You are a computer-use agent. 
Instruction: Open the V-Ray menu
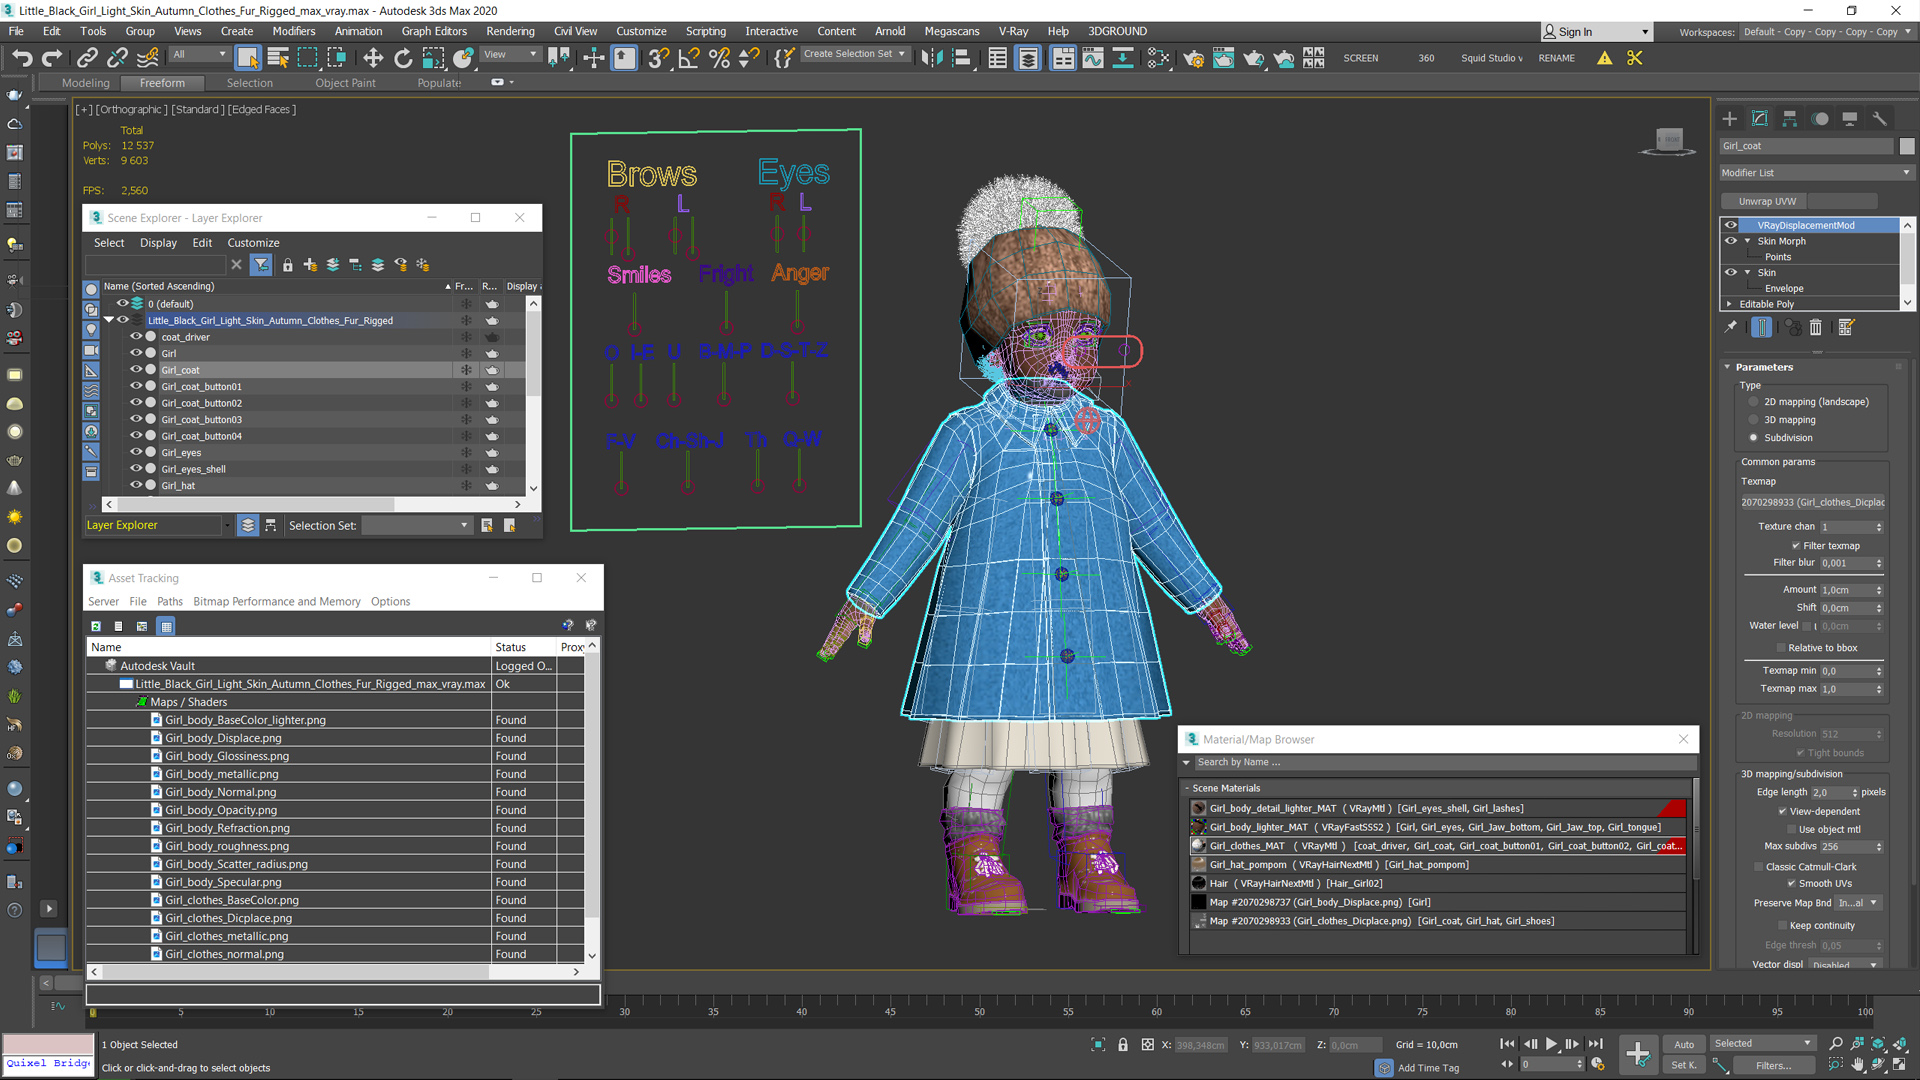1013,31
